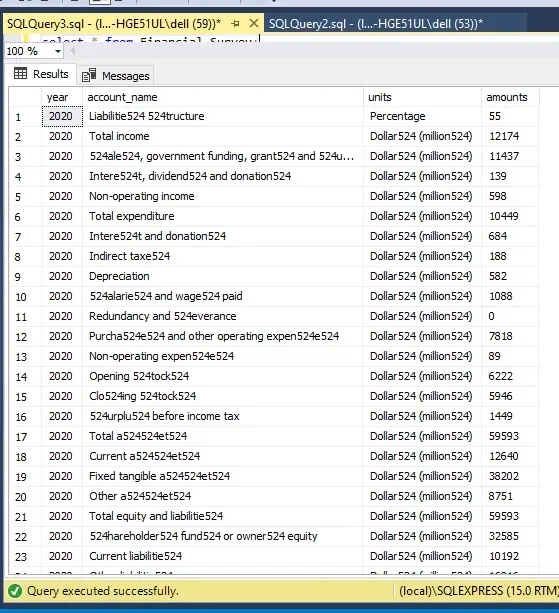Click the amount cell '1449'
This screenshot has height=613, width=559.
pos(510,416)
